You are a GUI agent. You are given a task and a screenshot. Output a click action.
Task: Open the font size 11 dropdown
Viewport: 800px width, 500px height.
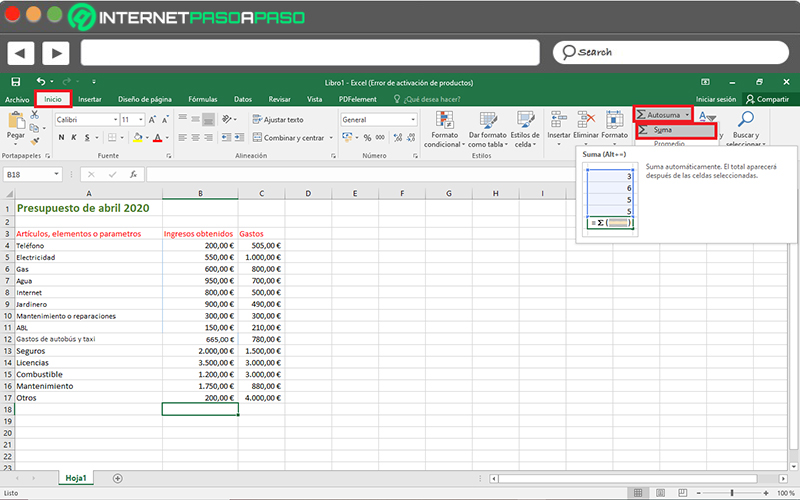[141, 120]
